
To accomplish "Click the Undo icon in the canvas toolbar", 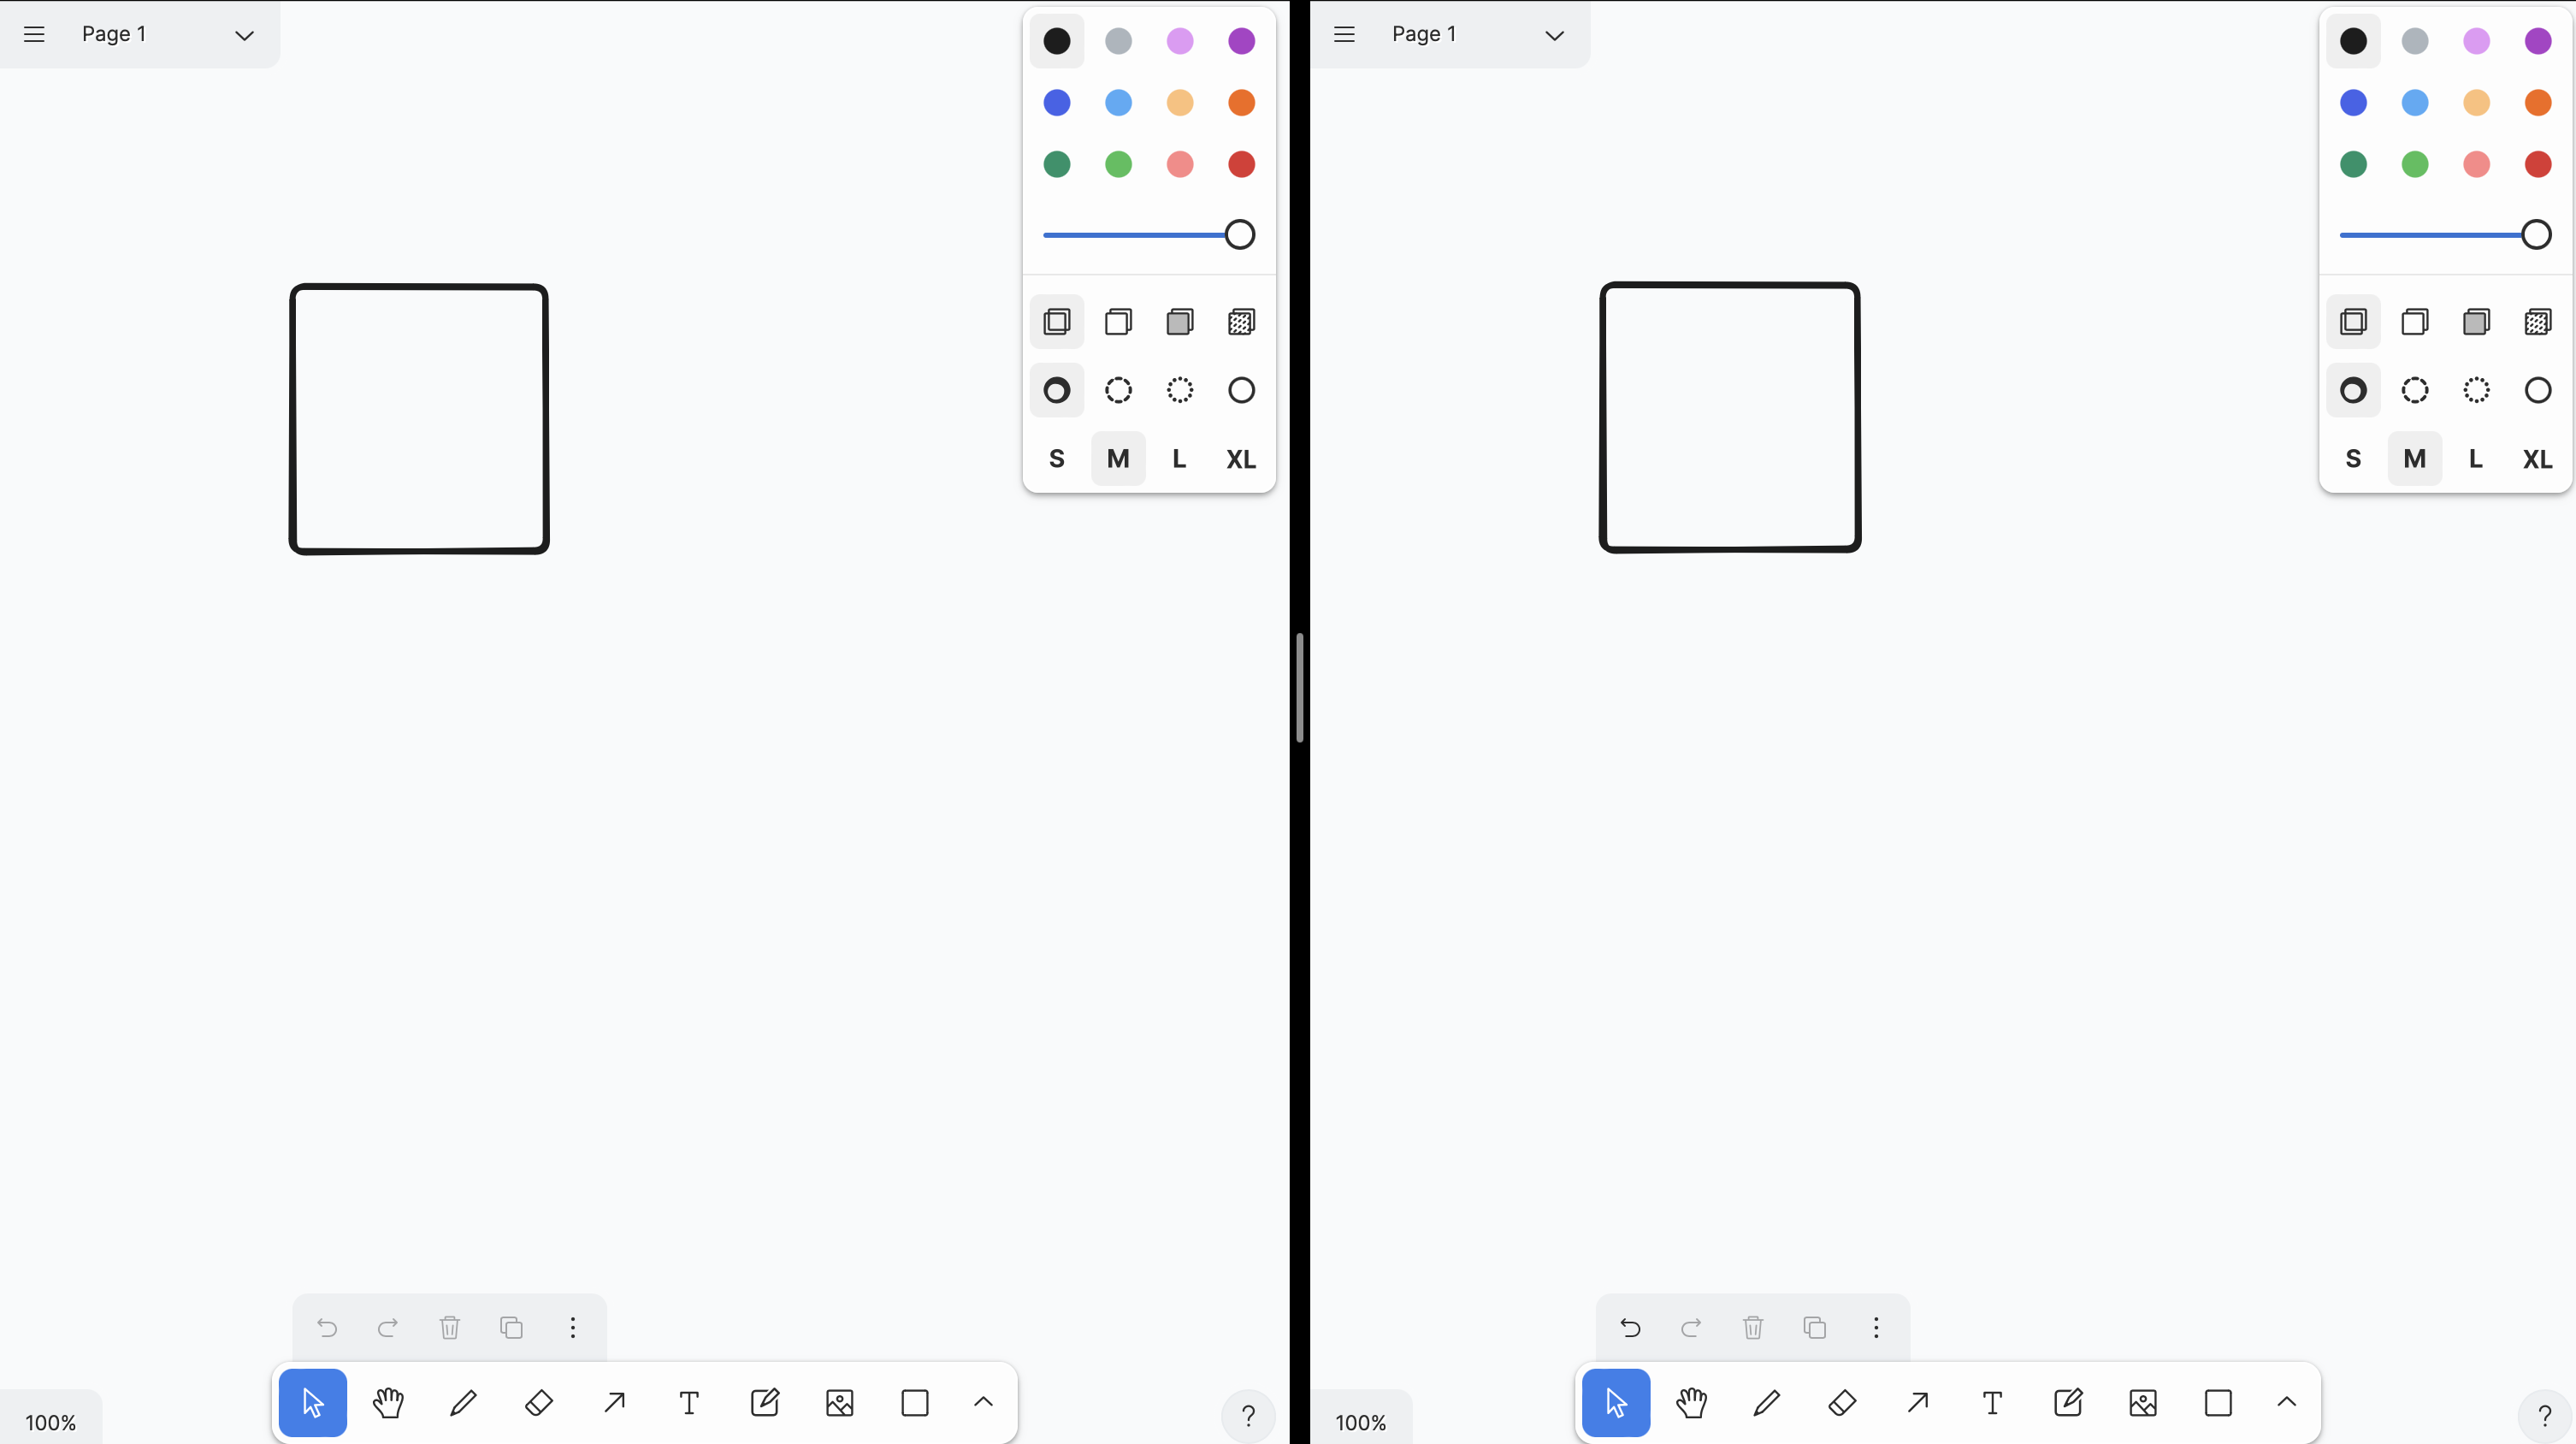I will (x=327, y=1328).
